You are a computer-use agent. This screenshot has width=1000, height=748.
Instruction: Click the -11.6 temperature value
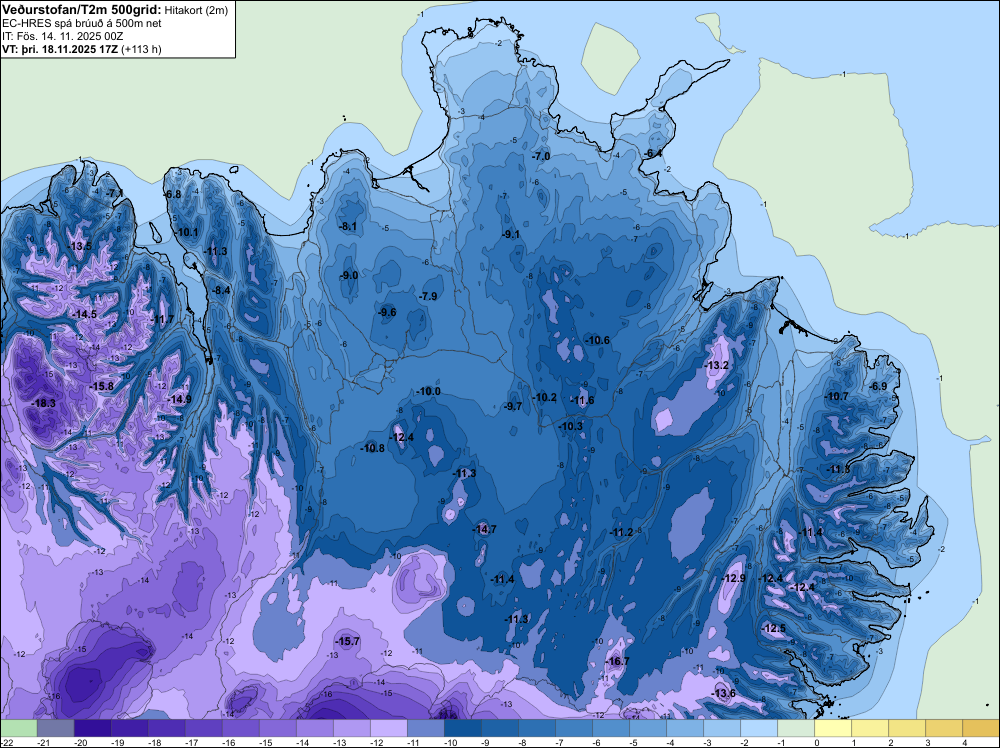(582, 400)
